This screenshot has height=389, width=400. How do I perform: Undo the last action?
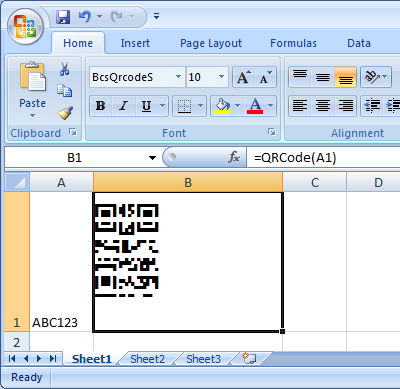pyautogui.click(x=85, y=16)
